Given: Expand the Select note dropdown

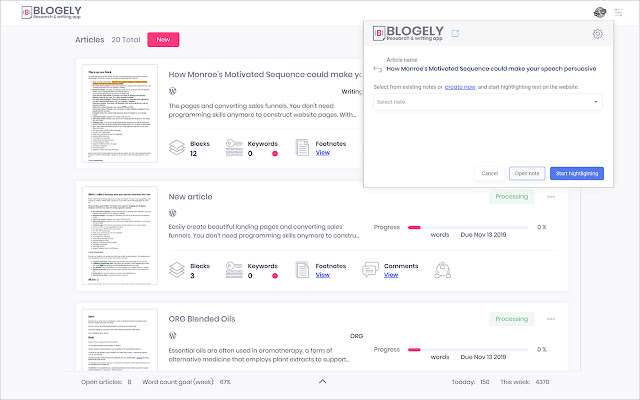Looking at the screenshot, I should click(487, 102).
